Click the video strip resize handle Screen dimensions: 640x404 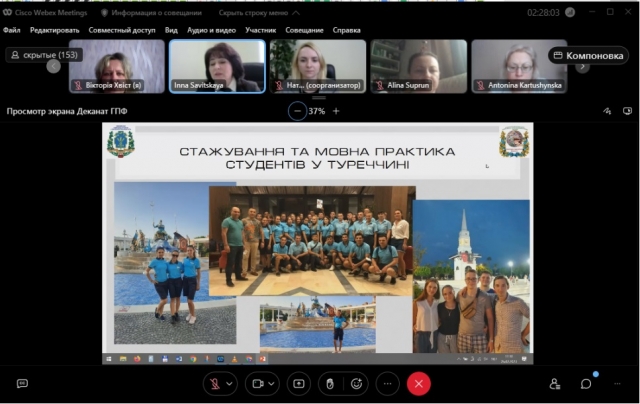tap(319, 98)
